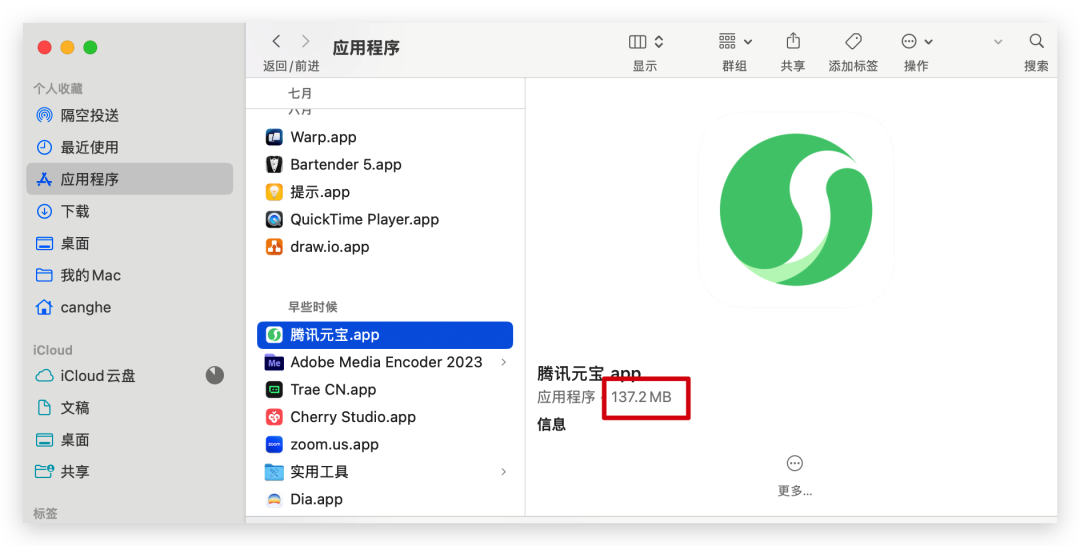
Task: Open 下载 folder in the sidebar
Action: click(129, 211)
